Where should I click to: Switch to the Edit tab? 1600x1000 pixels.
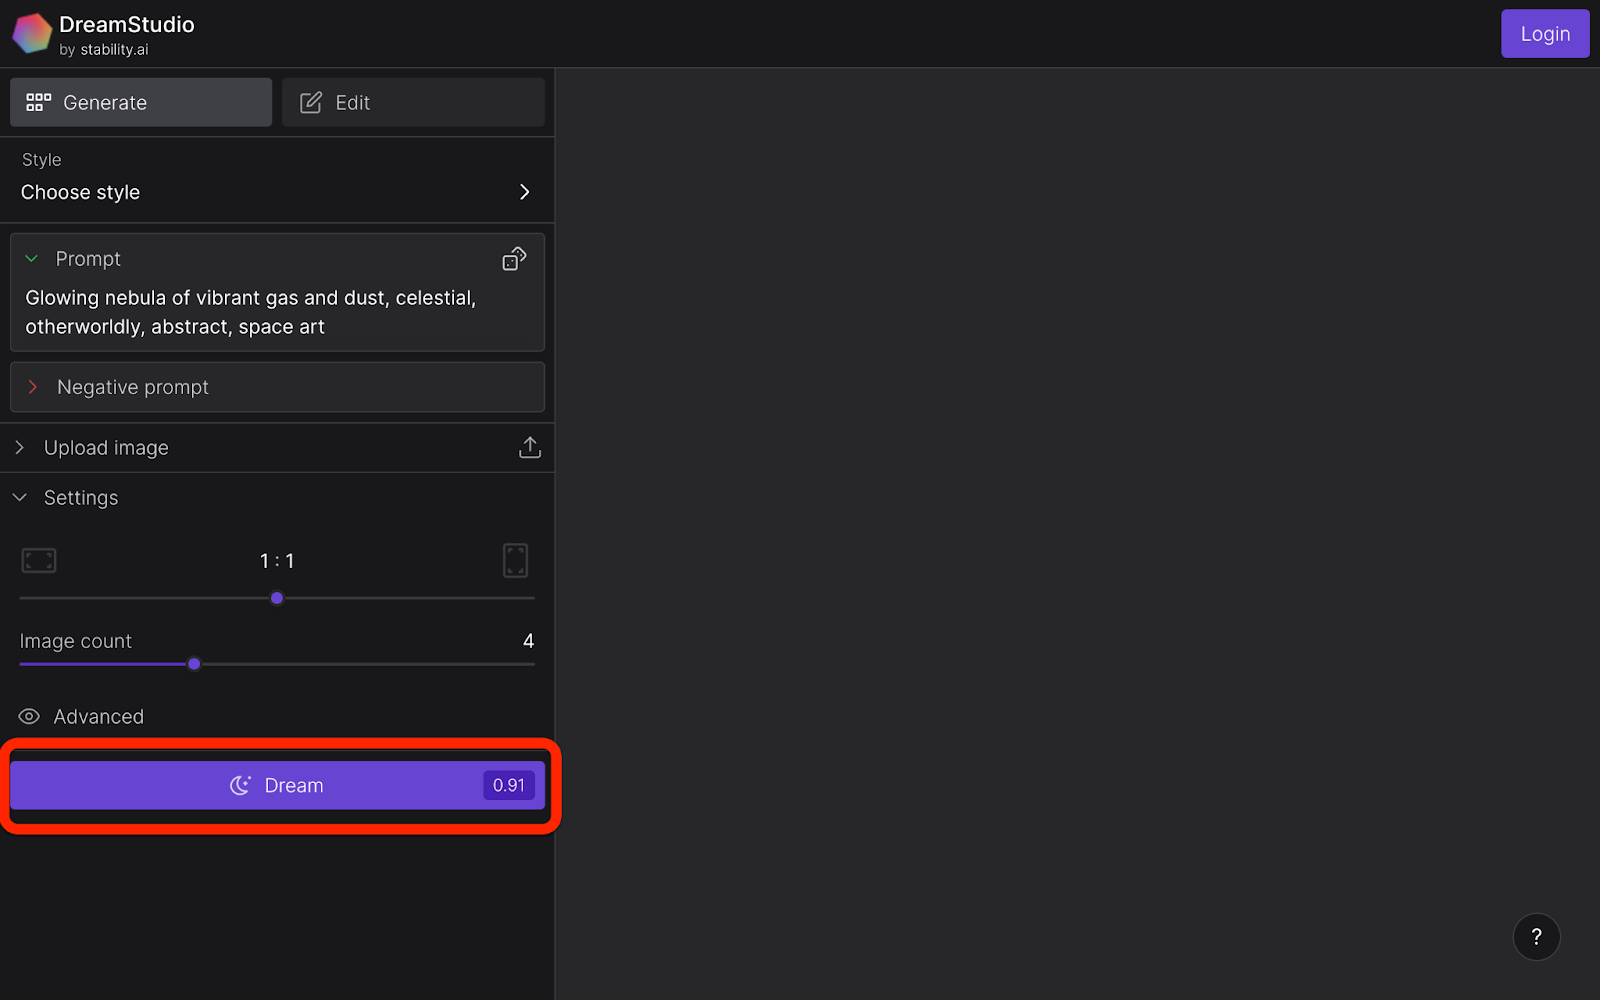(x=413, y=102)
